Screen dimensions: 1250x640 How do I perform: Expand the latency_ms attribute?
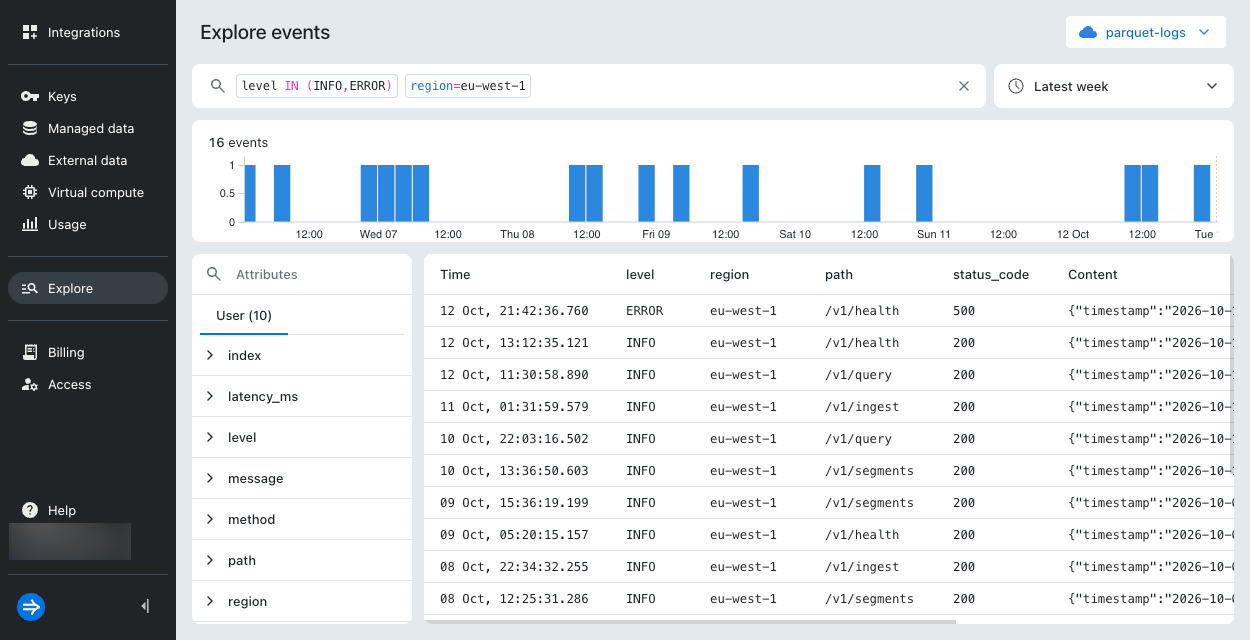(x=210, y=396)
